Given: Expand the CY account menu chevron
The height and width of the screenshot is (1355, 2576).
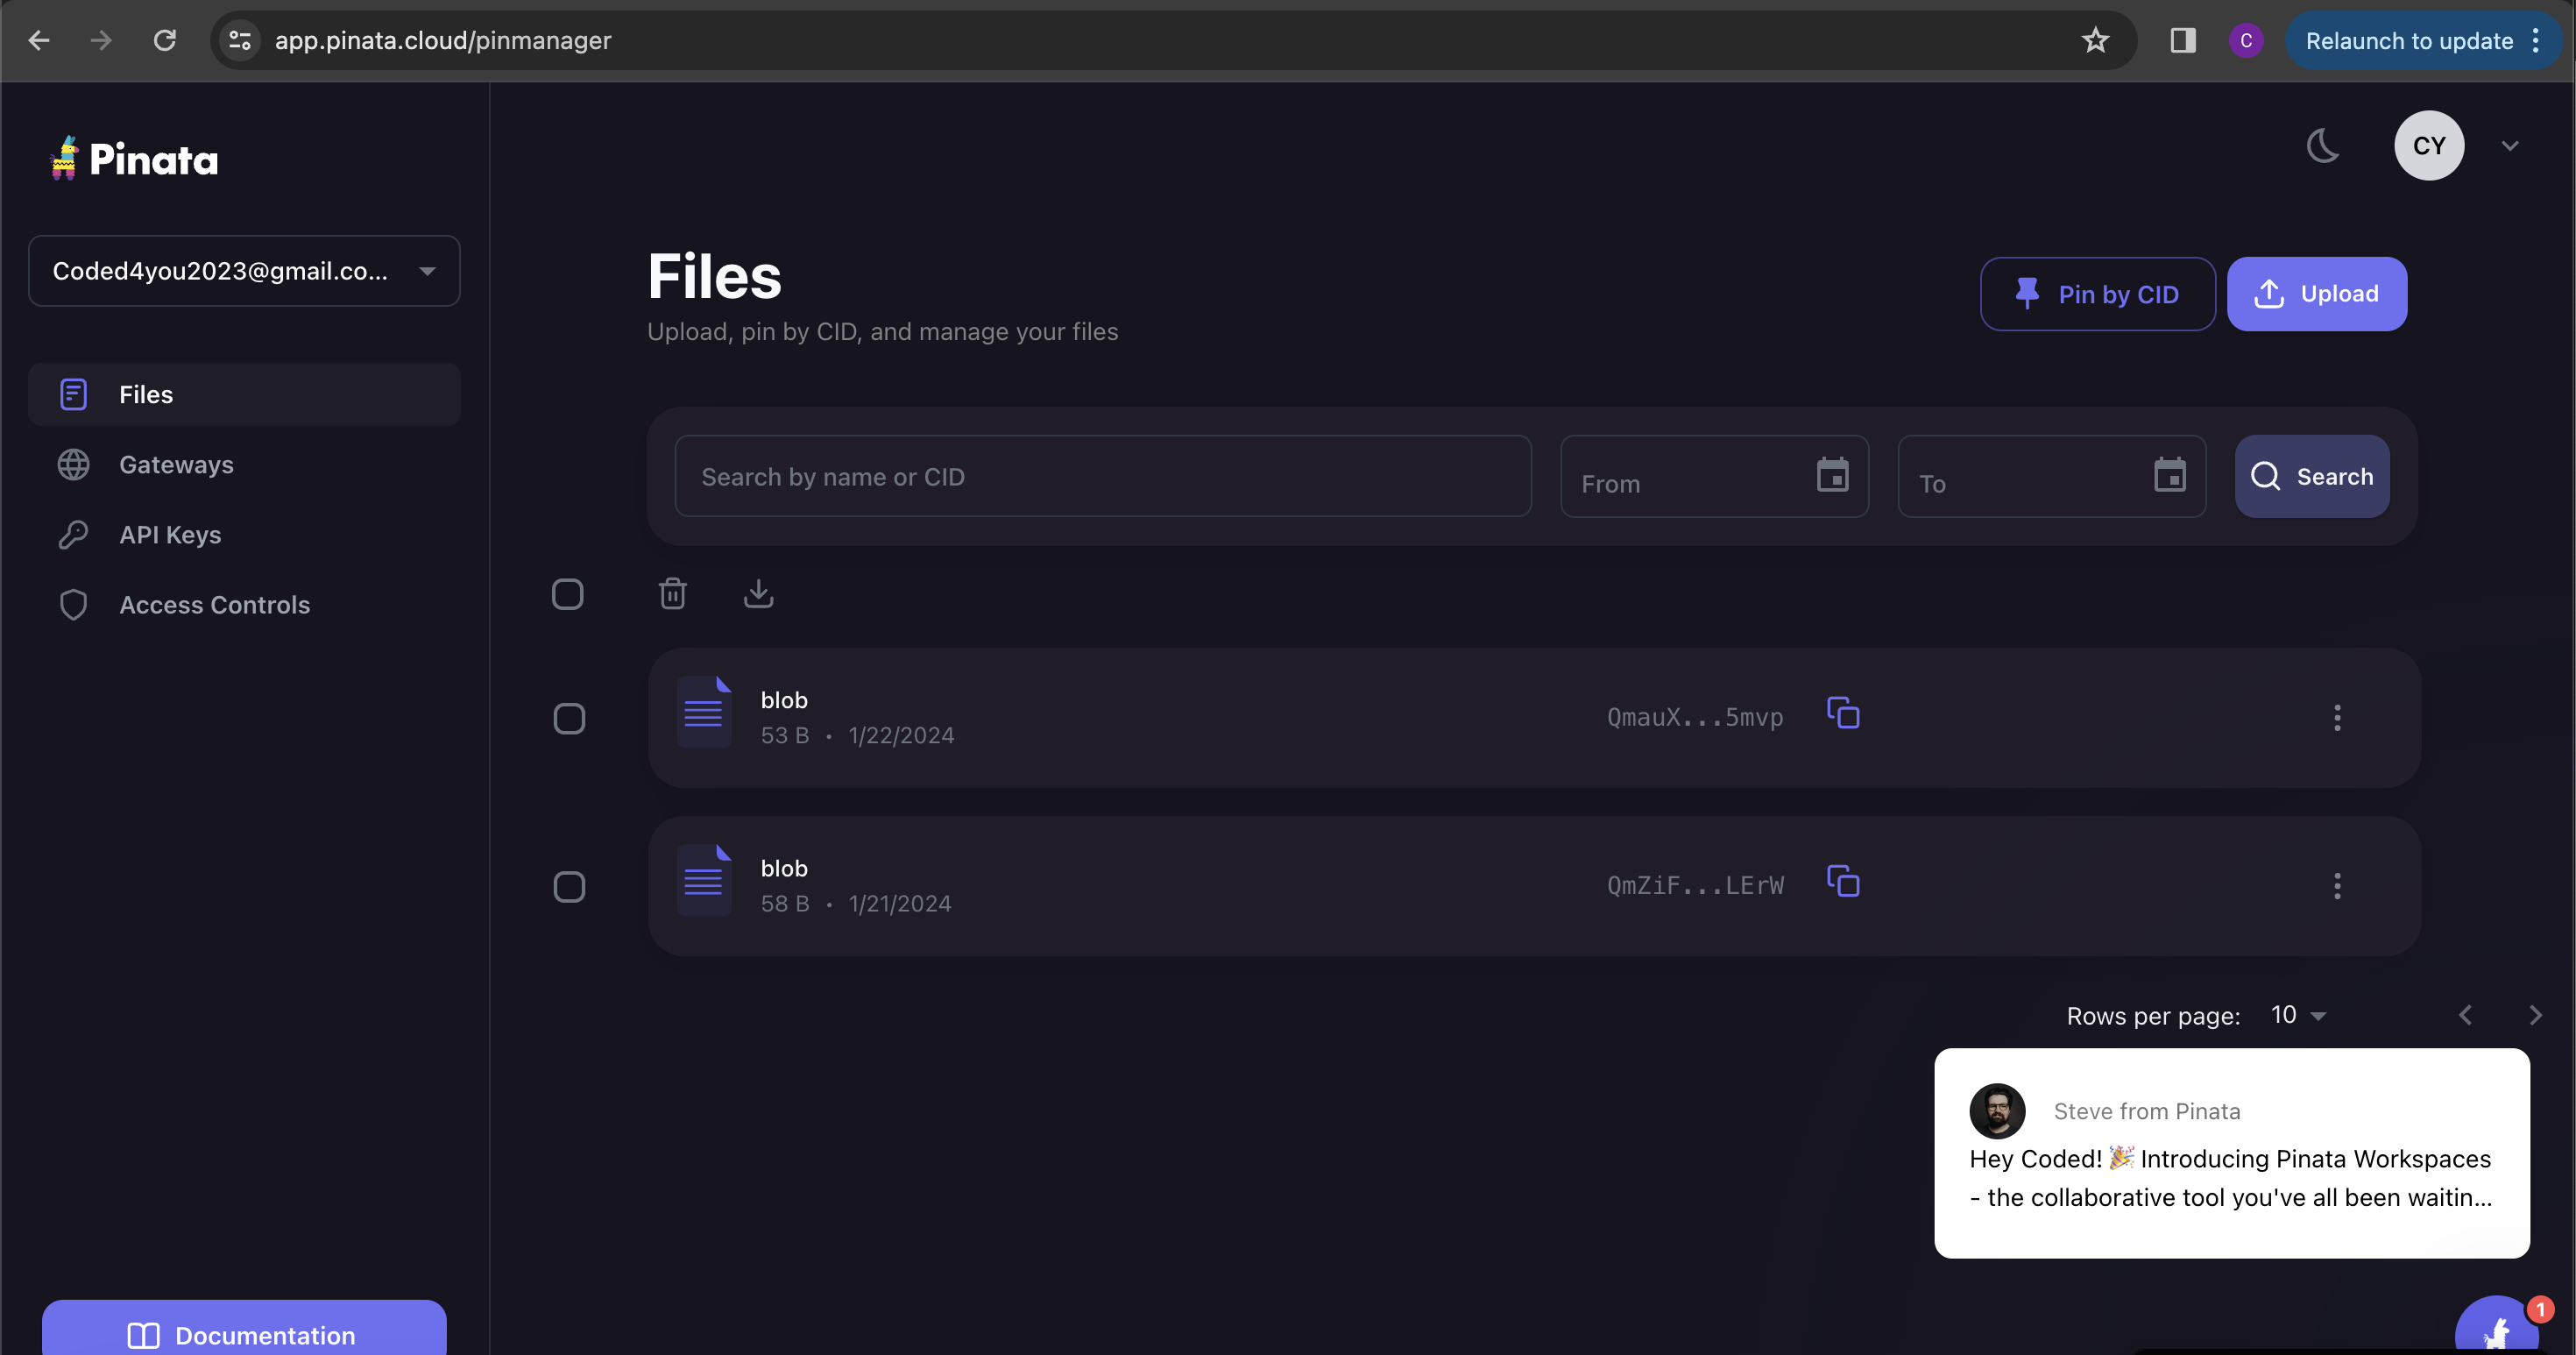Looking at the screenshot, I should point(2509,146).
